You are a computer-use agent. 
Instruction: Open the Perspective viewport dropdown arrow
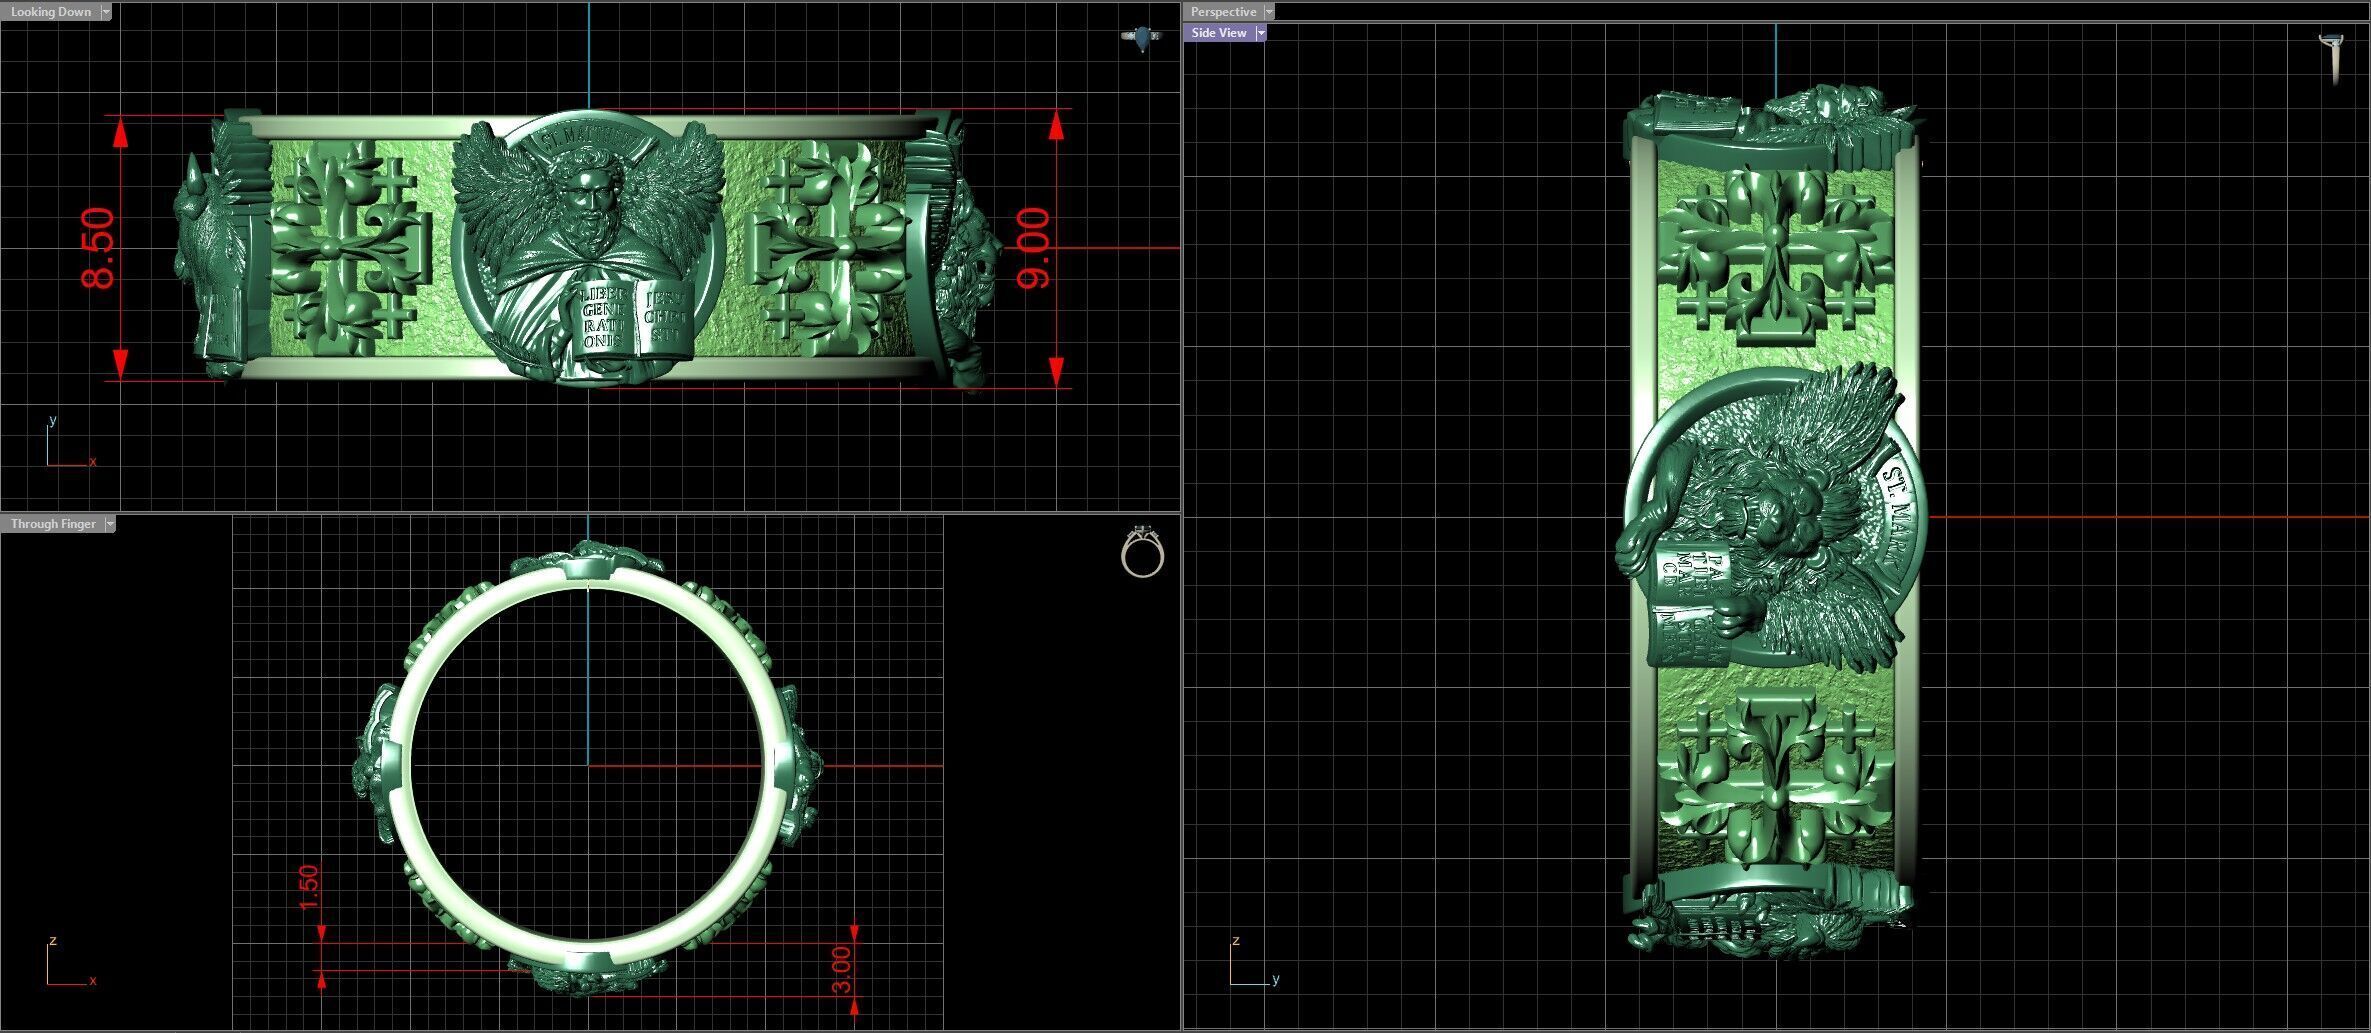point(1269,12)
